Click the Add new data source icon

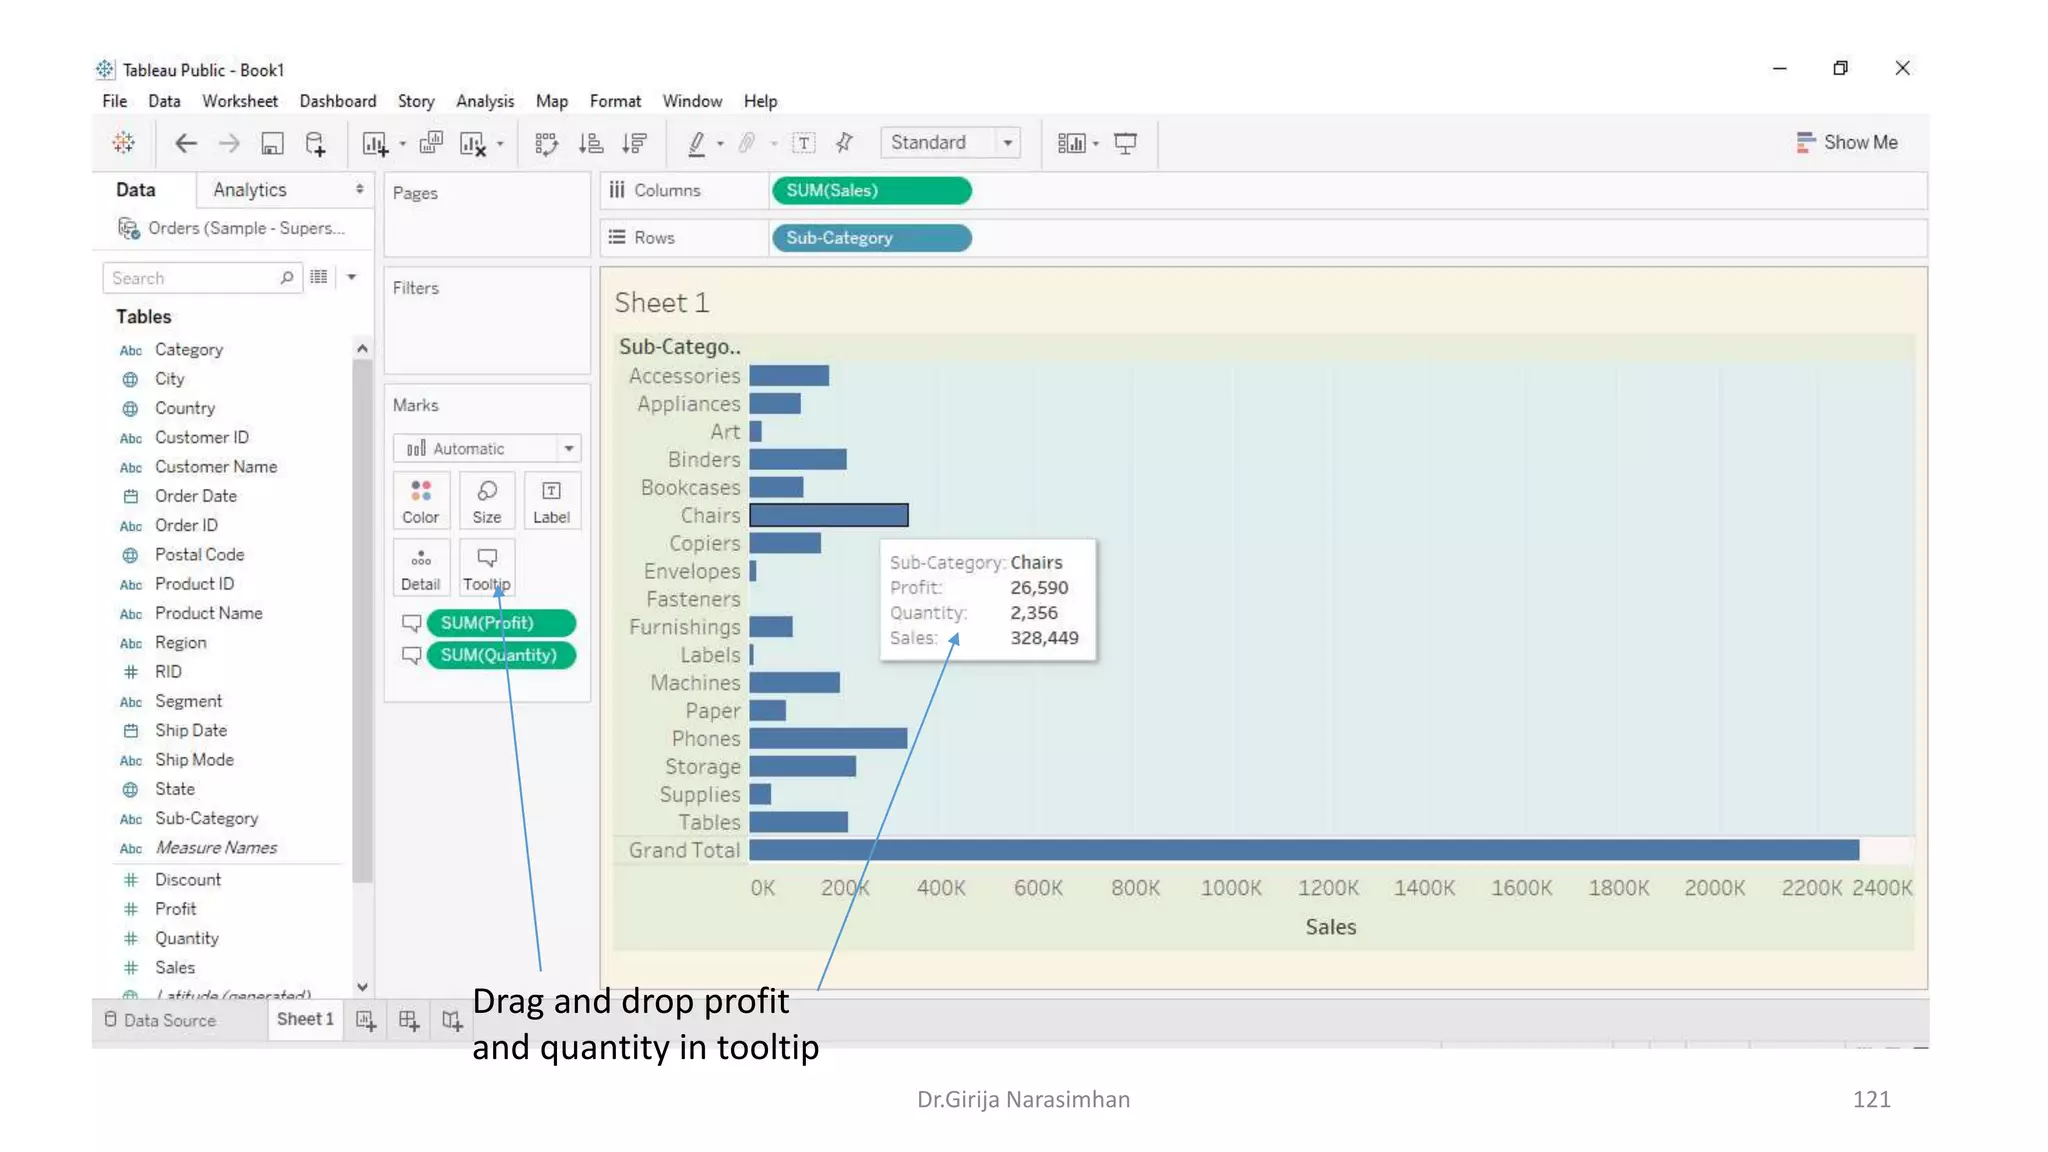pos(316,143)
